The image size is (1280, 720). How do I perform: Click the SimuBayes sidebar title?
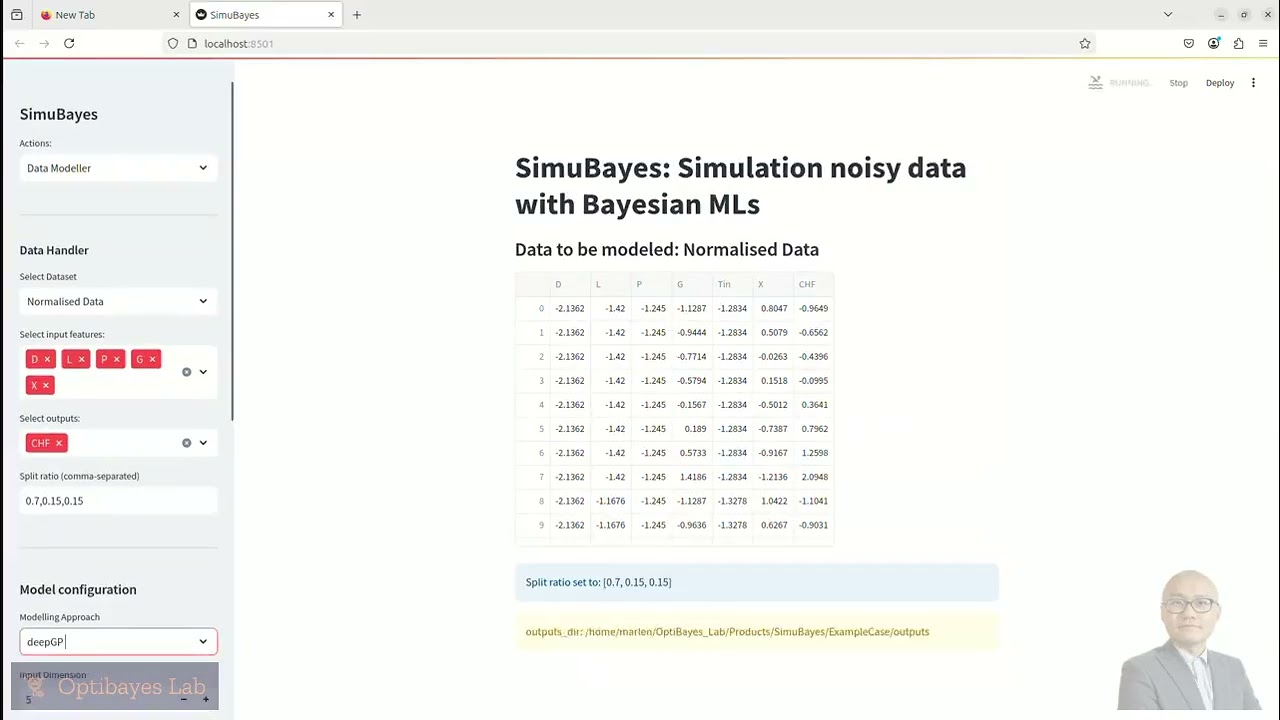tap(59, 114)
